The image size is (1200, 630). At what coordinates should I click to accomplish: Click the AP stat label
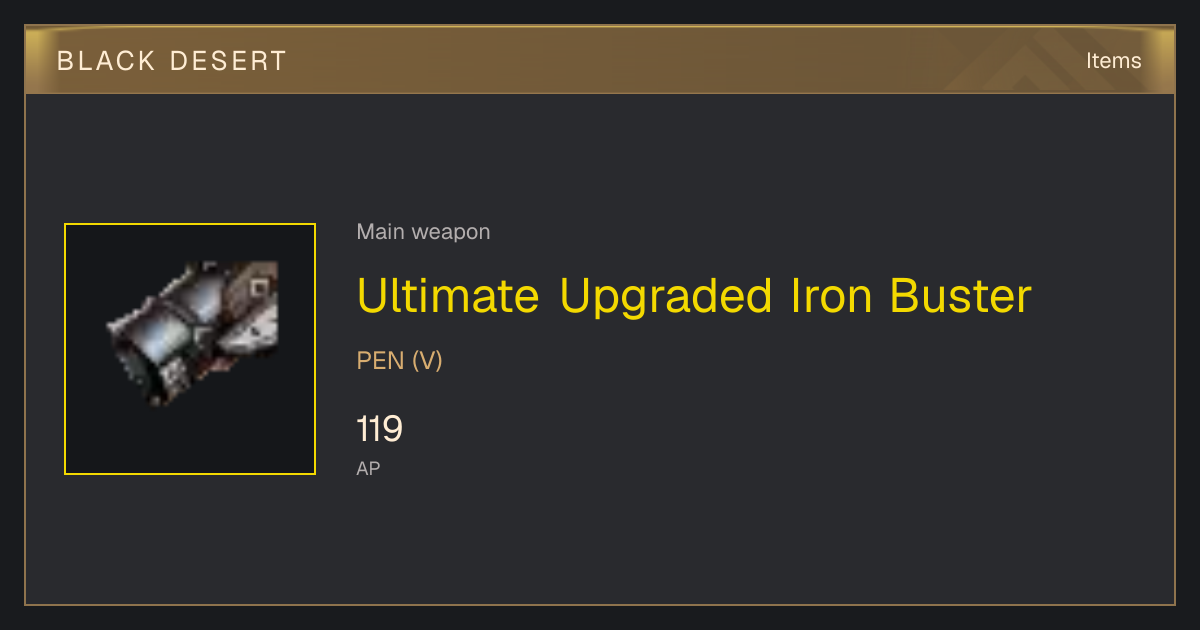tap(368, 468)
